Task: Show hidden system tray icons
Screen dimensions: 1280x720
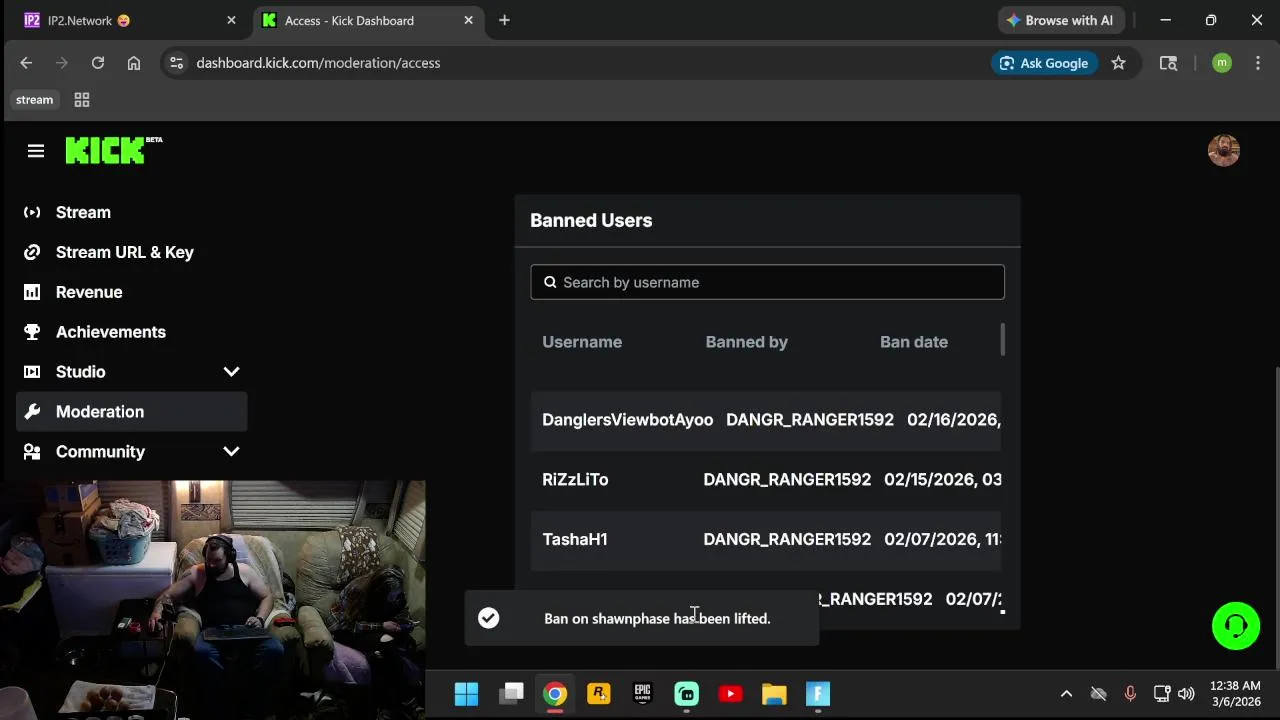Action: pos(1066,694)
